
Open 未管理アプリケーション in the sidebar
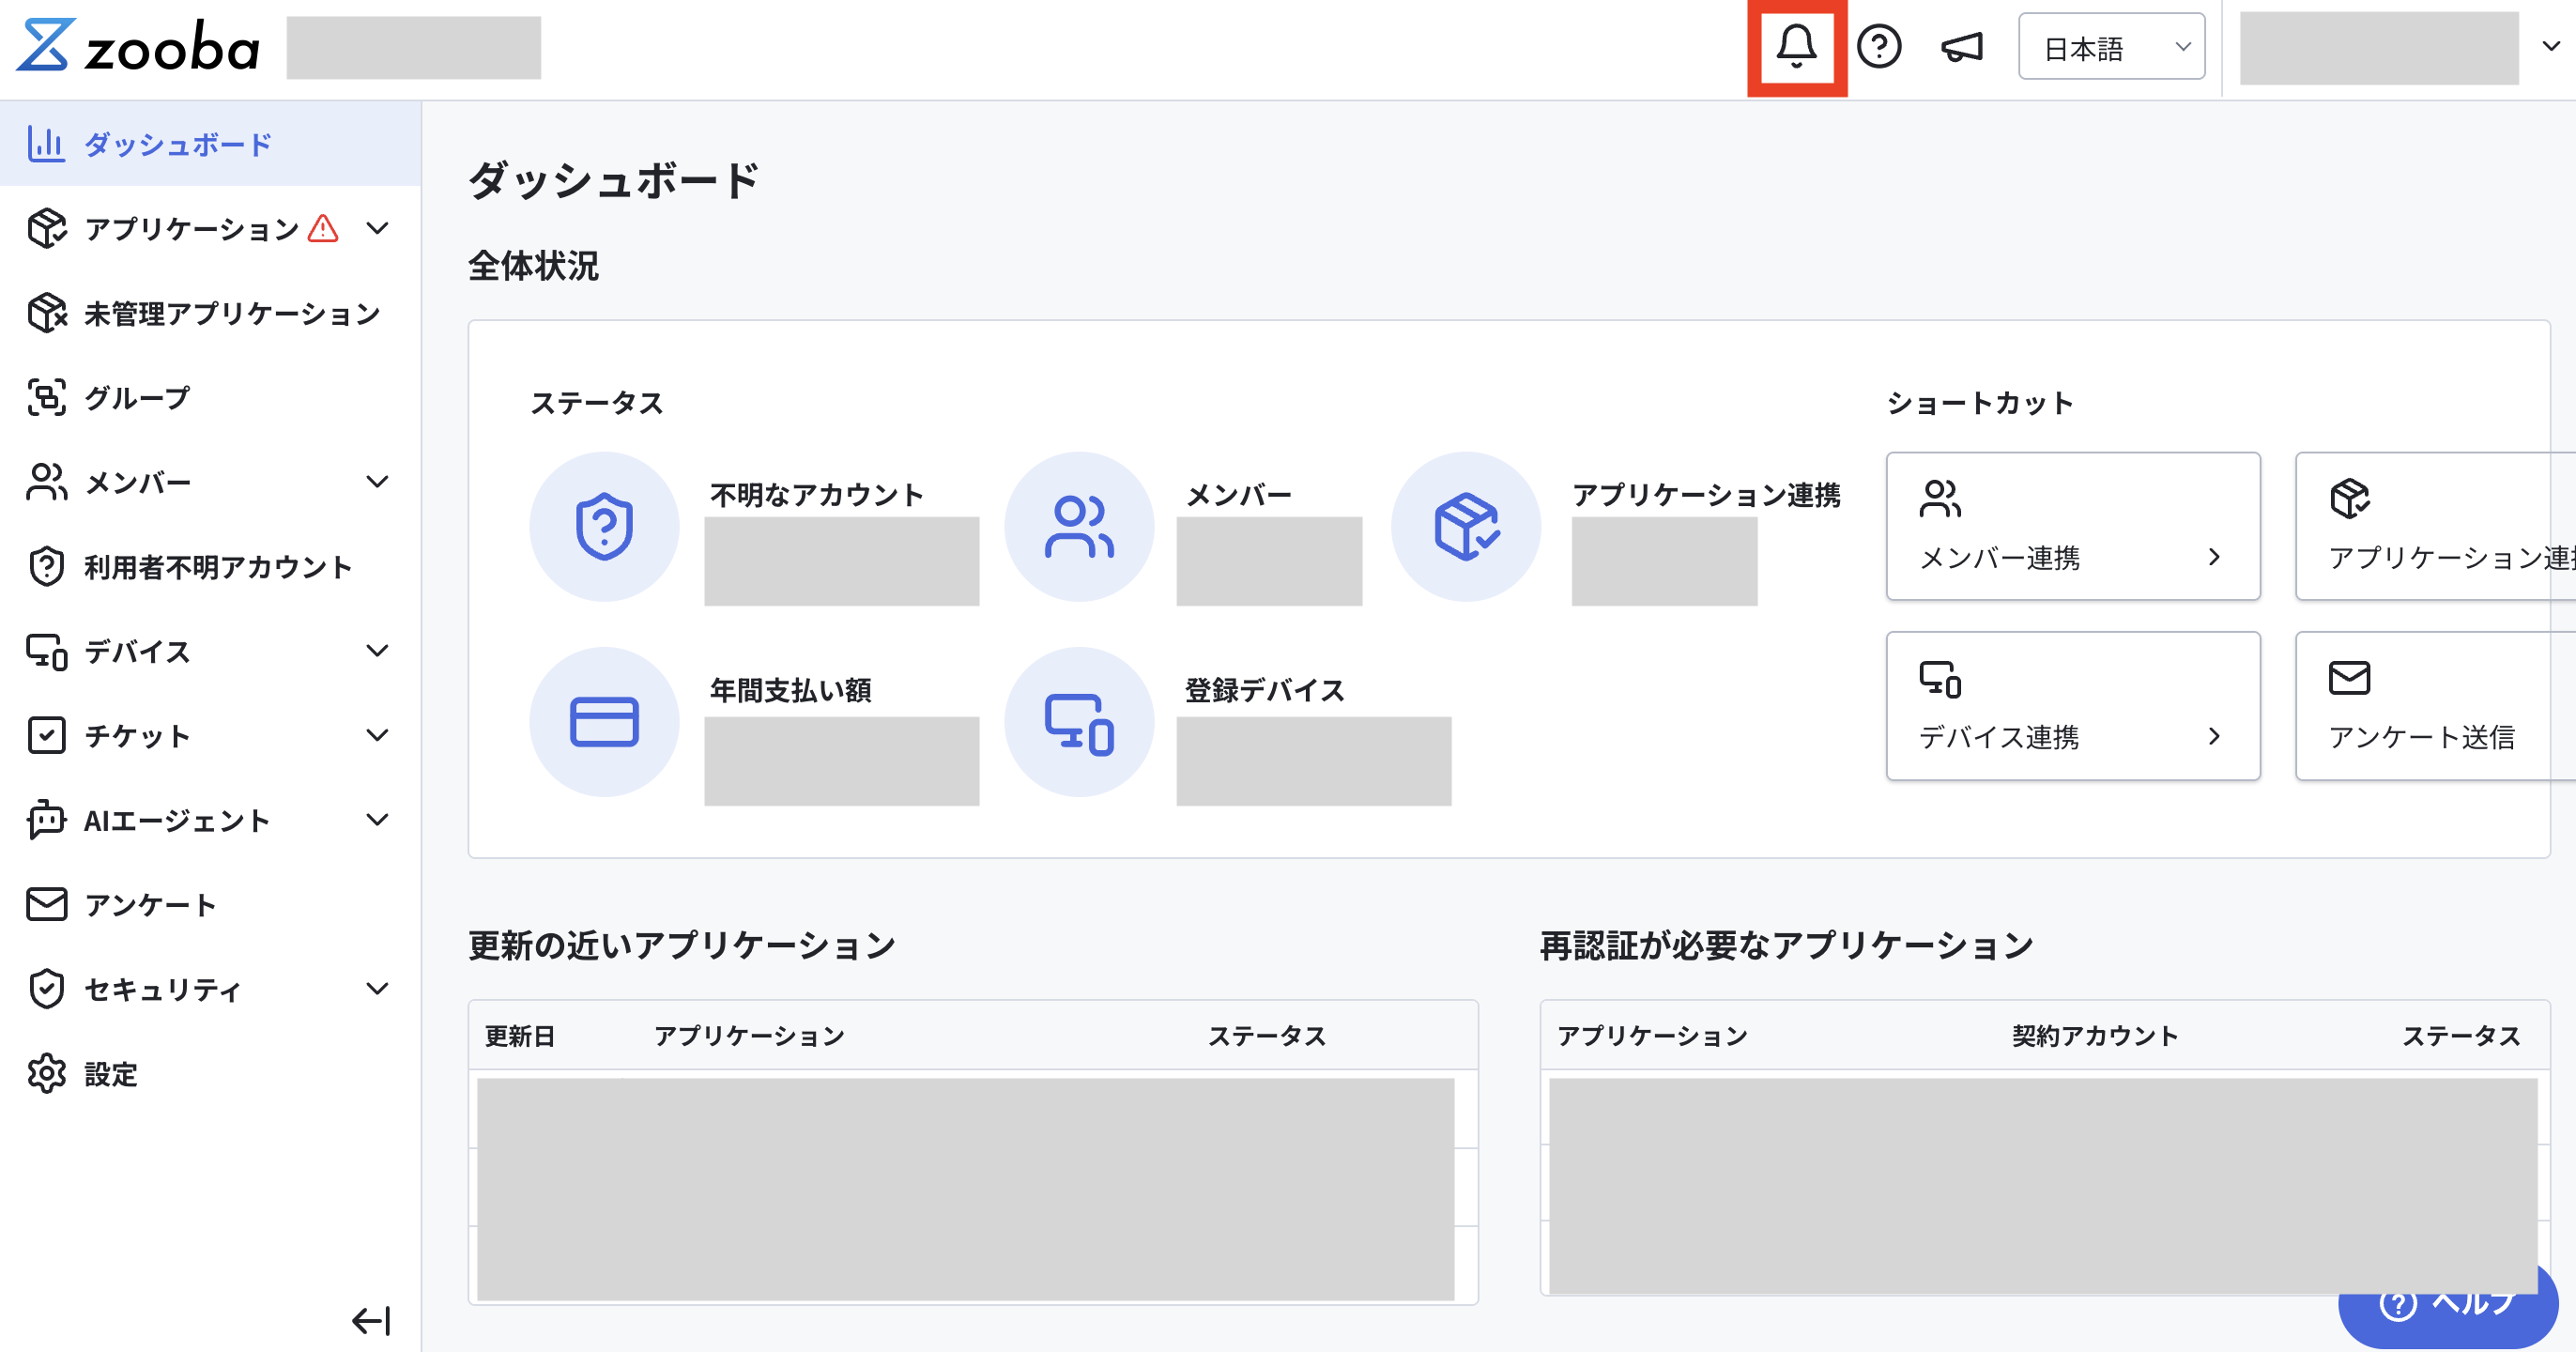[x=210, y=313]
